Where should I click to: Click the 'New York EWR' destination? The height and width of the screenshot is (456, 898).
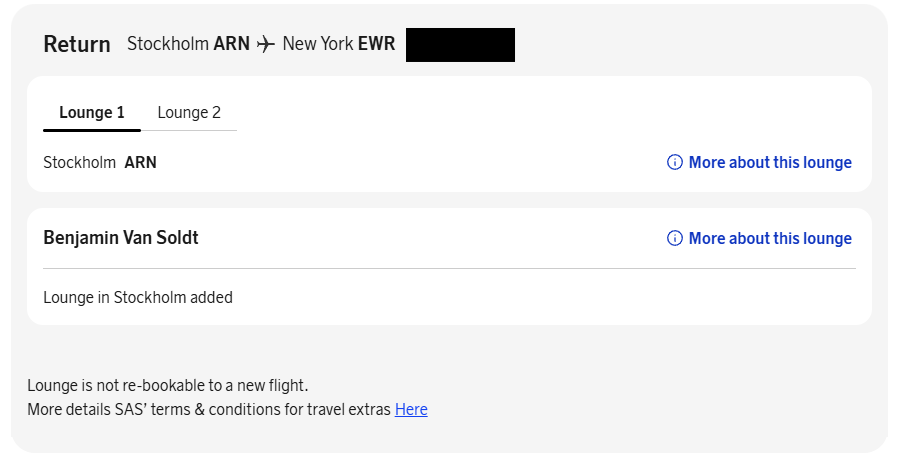coord(336,44)
